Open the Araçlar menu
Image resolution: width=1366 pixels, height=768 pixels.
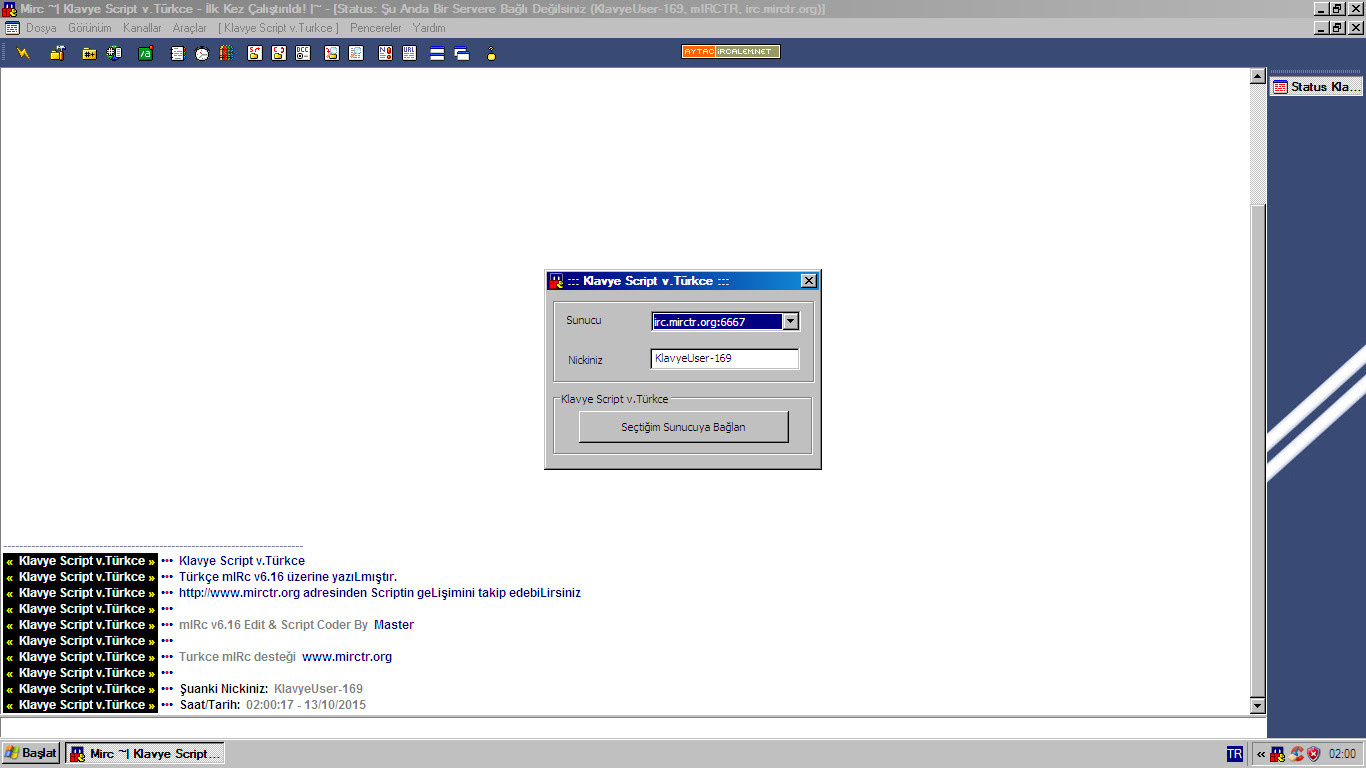tap(190, 28)
